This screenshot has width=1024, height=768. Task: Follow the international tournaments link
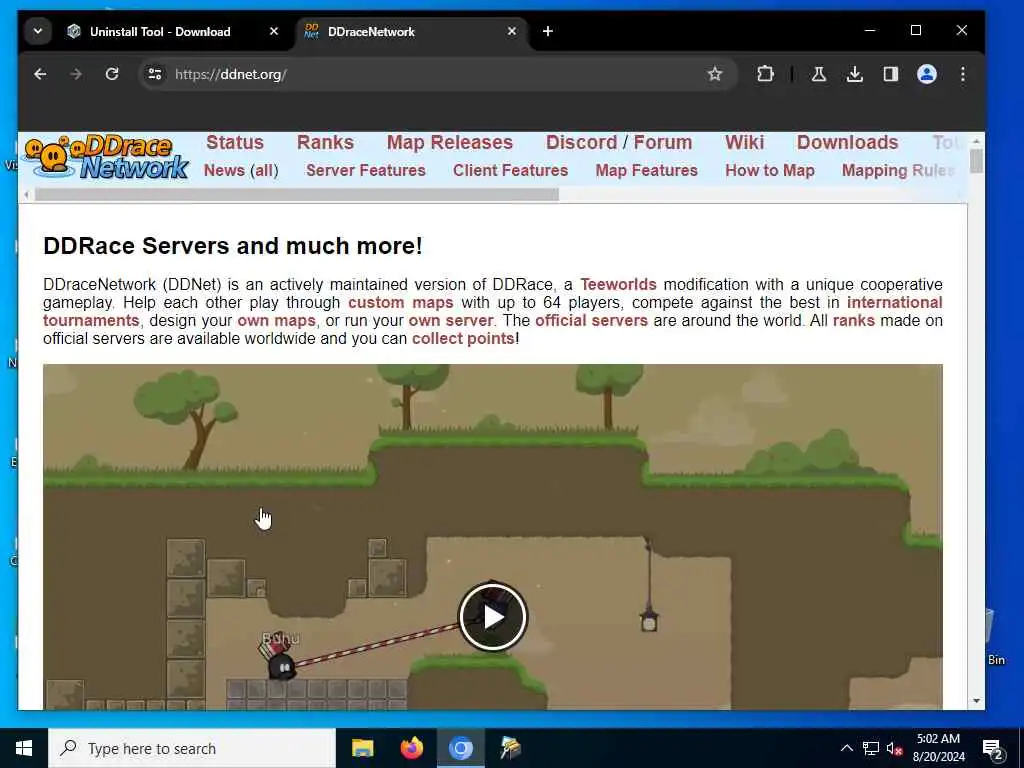[x=895, y=302]
